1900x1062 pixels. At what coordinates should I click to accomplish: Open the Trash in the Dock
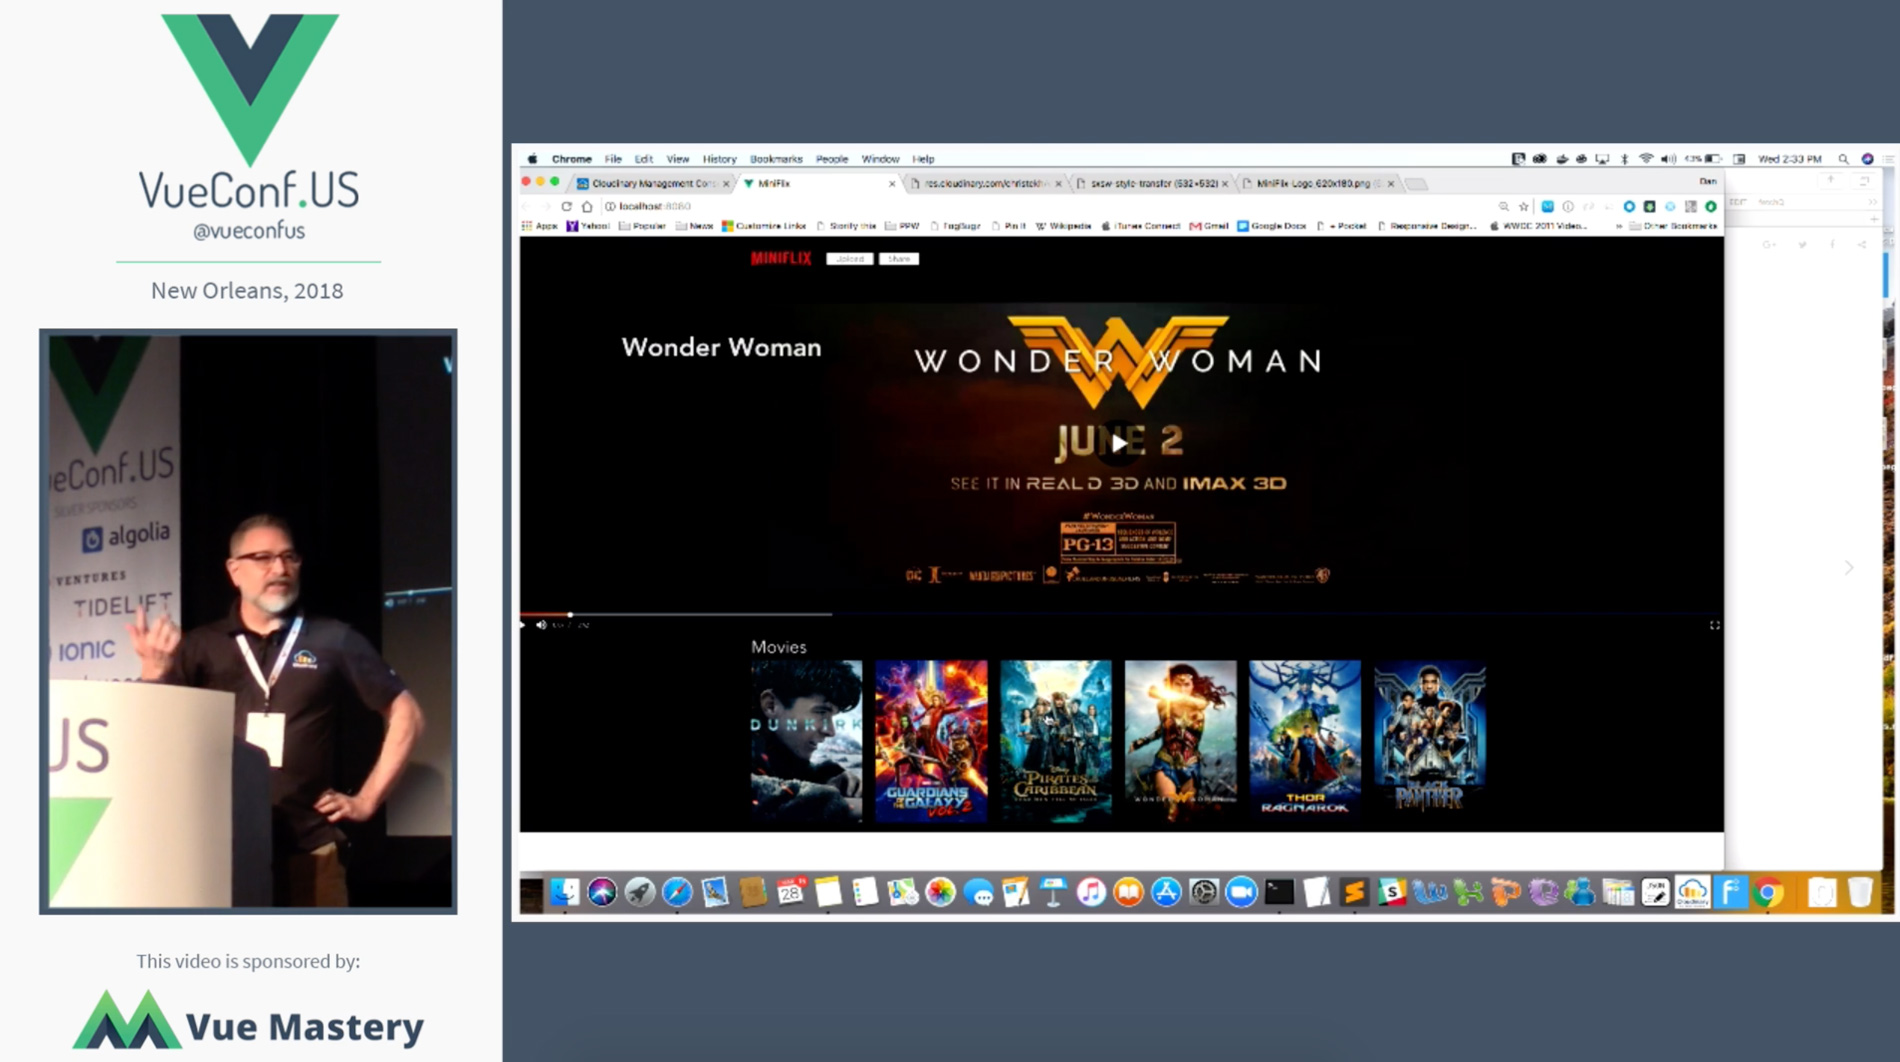(x=1859, y=892)
